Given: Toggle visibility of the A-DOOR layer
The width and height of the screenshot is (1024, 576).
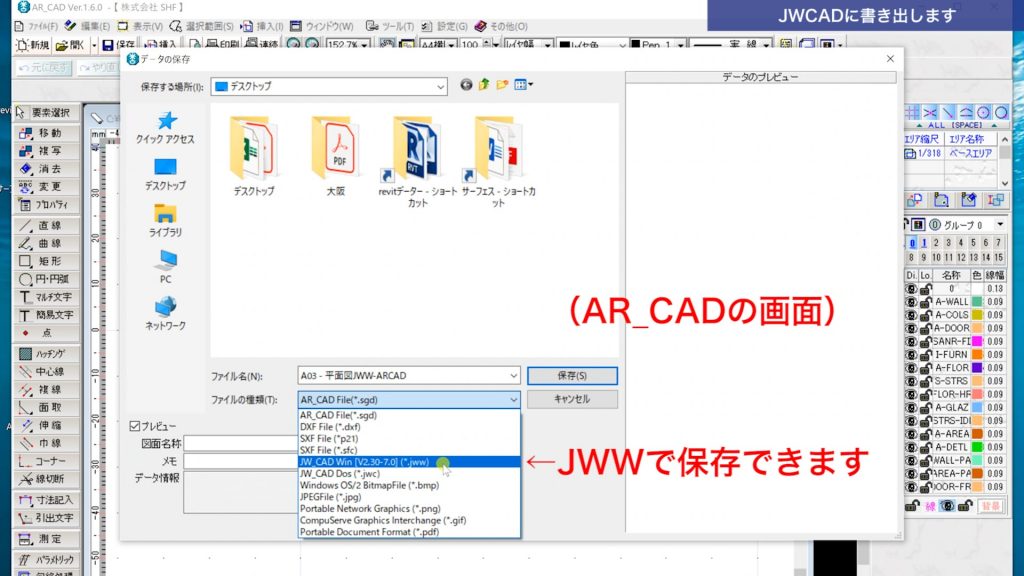Looking at the screenshot, I should click(909, 327).
